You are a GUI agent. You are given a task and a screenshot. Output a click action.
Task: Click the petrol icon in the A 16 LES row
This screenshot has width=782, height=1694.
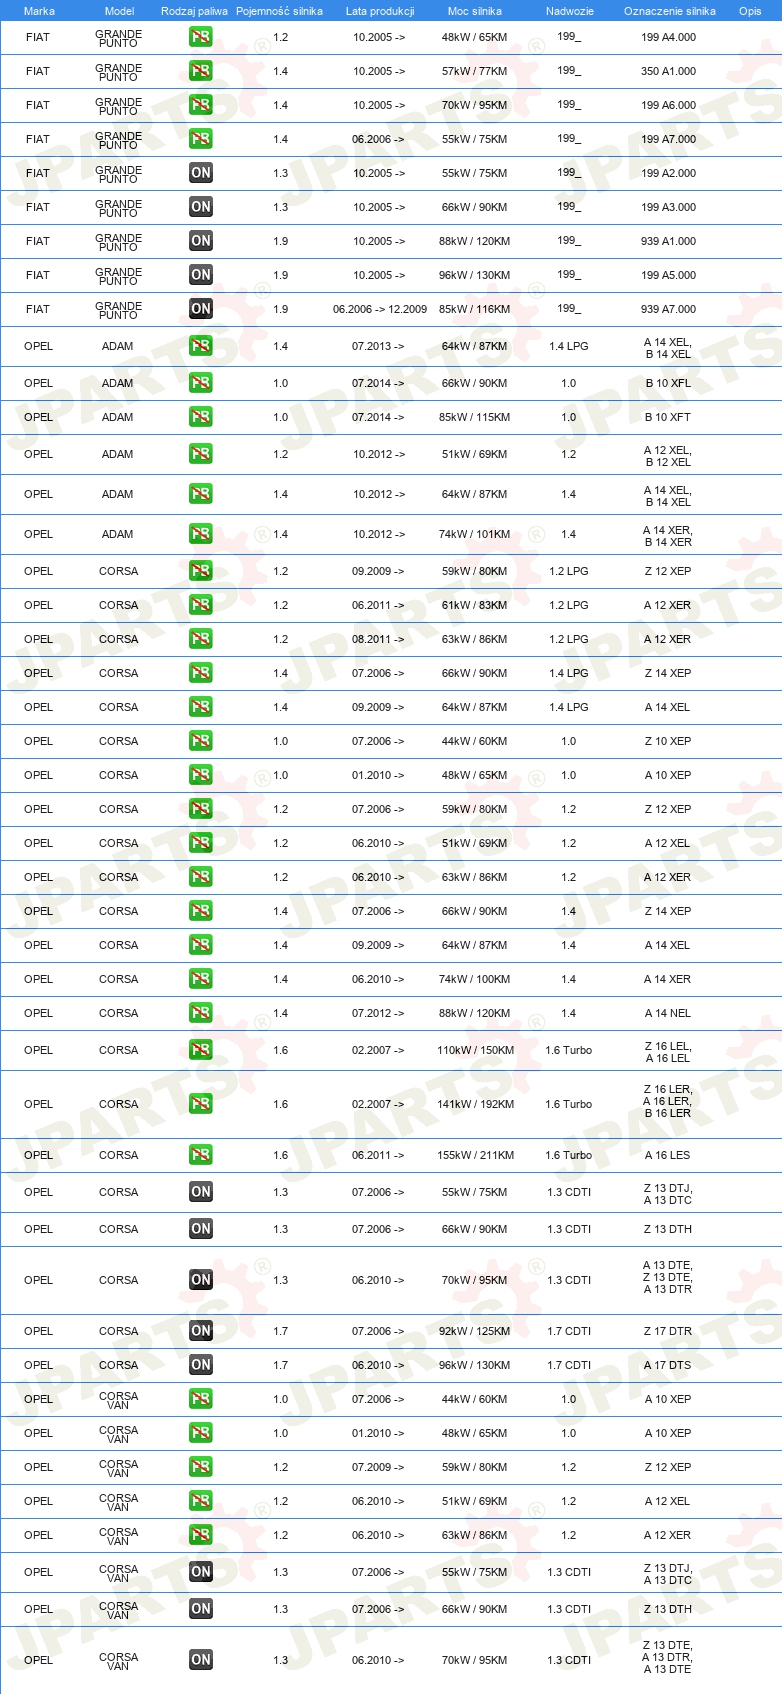tap(201, 1155)
